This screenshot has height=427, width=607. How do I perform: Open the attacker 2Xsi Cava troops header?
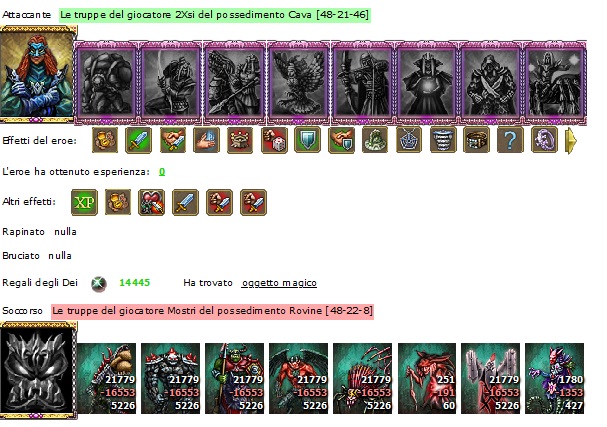[x=214, y=15]
